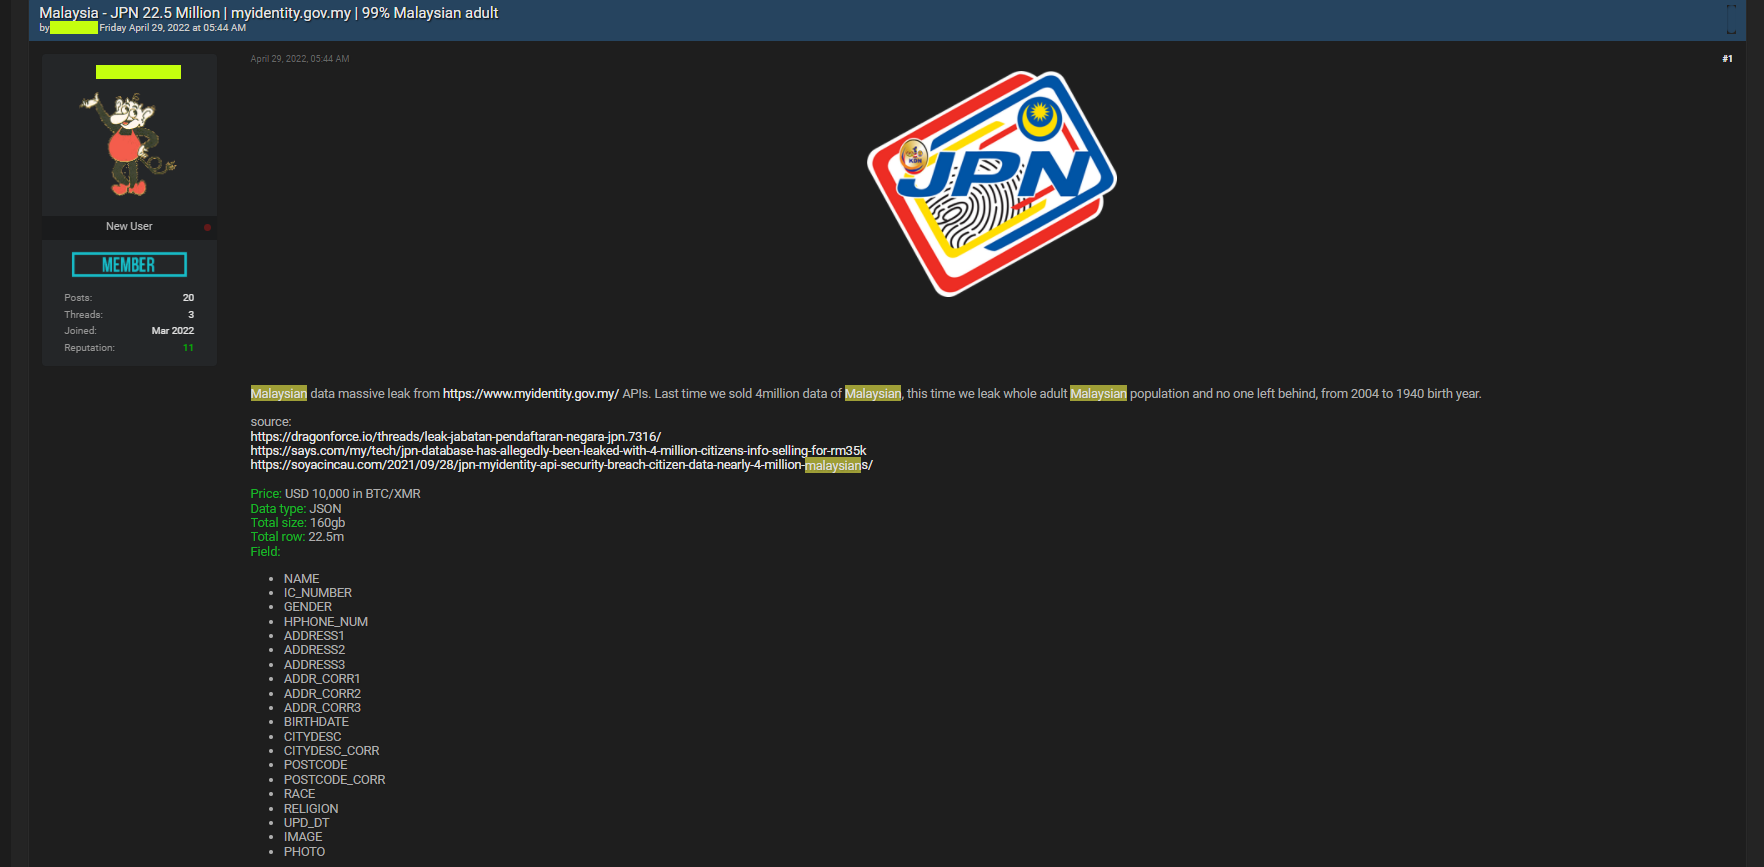Image resolution: width=1764 pixels, height=867 pixels.
Task: Click the Threads count 3
Action: [x=191, y=315]
